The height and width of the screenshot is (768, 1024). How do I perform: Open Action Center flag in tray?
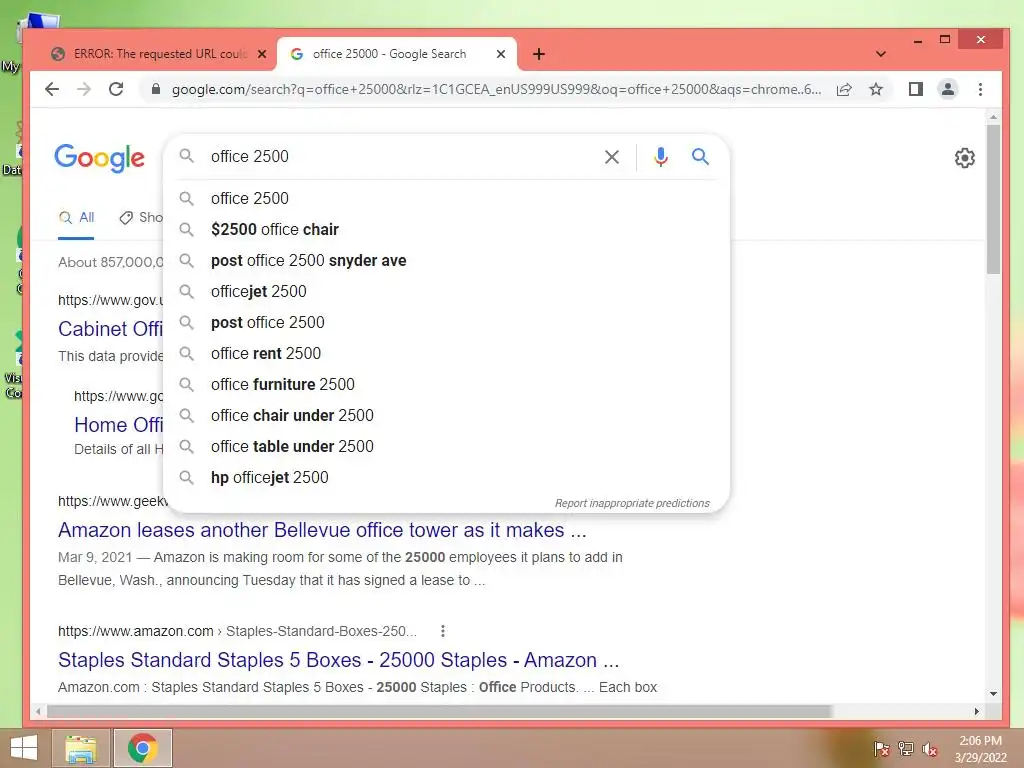click(881, 748)
